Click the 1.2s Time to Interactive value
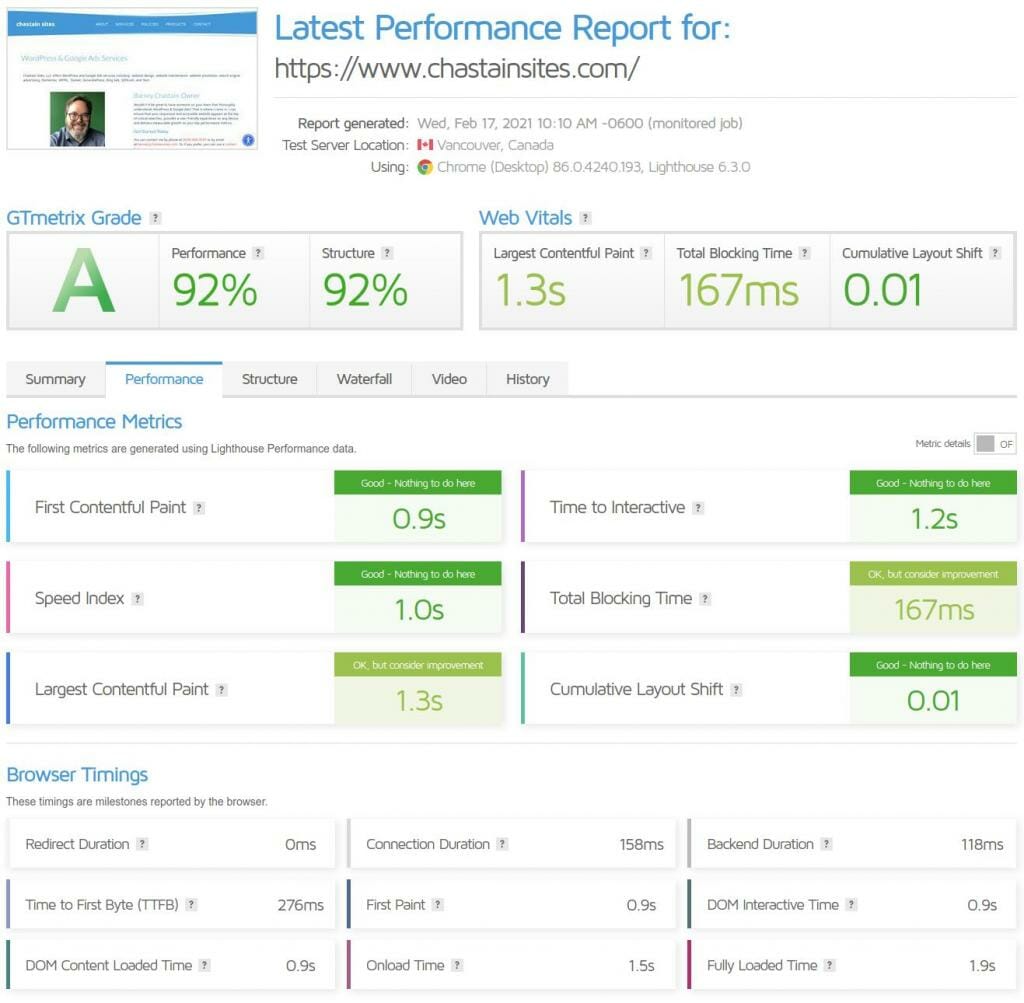1024x1003 pixels. click(934, 519)
